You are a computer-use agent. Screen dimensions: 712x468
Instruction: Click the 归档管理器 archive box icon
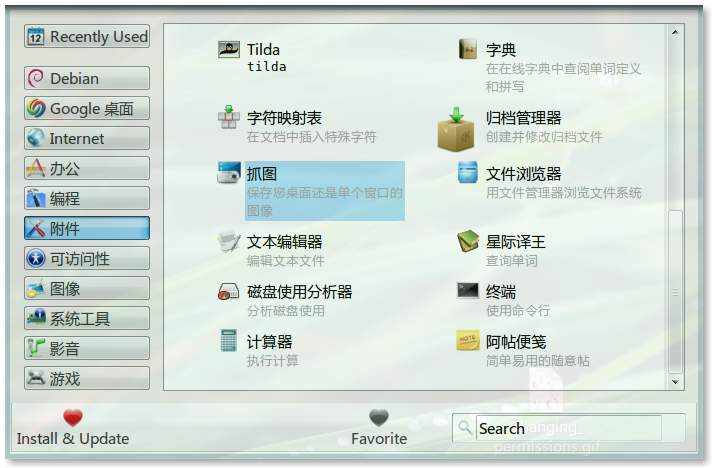(x=456, y=129)
